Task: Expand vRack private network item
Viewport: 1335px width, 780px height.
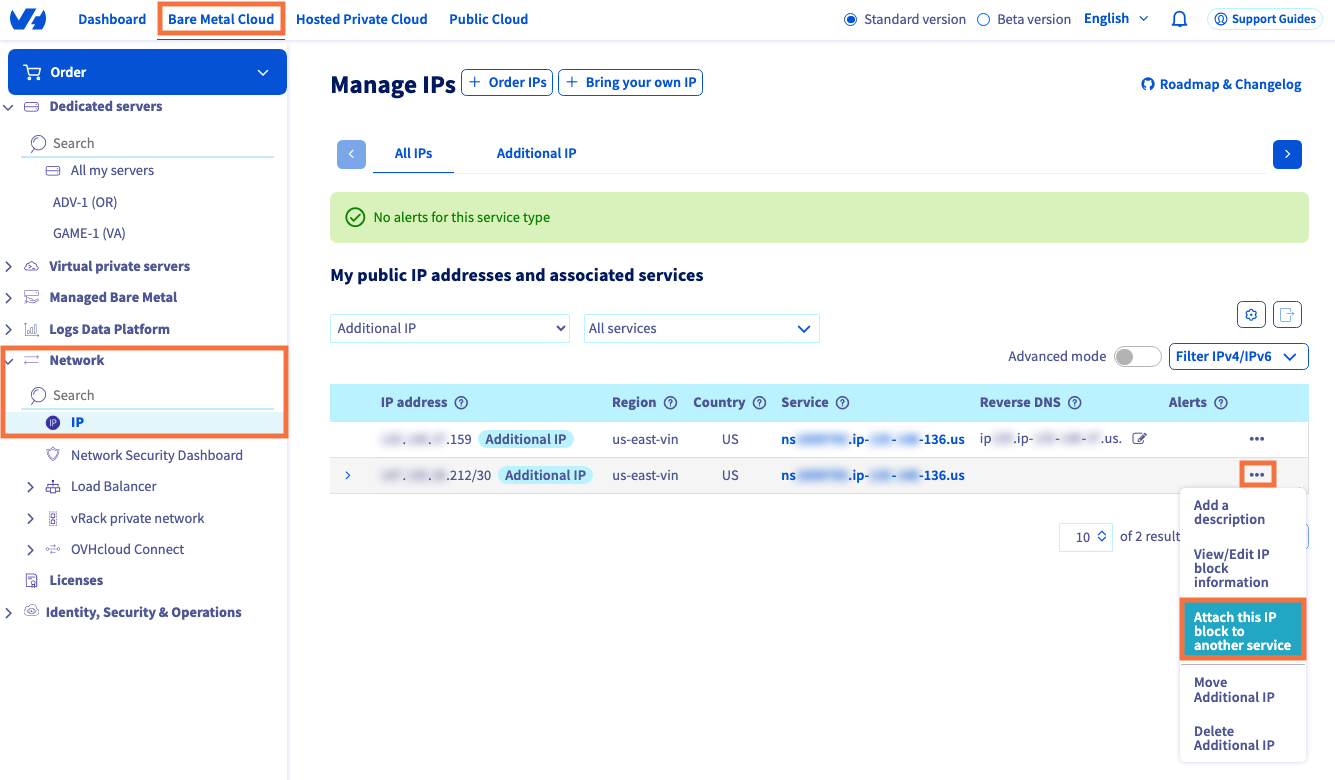Action: pos(30,519)
